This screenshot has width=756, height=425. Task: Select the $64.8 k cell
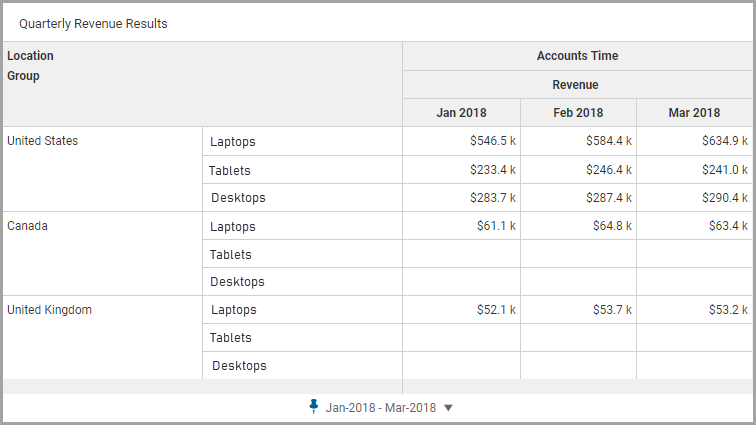coord(578,226)
